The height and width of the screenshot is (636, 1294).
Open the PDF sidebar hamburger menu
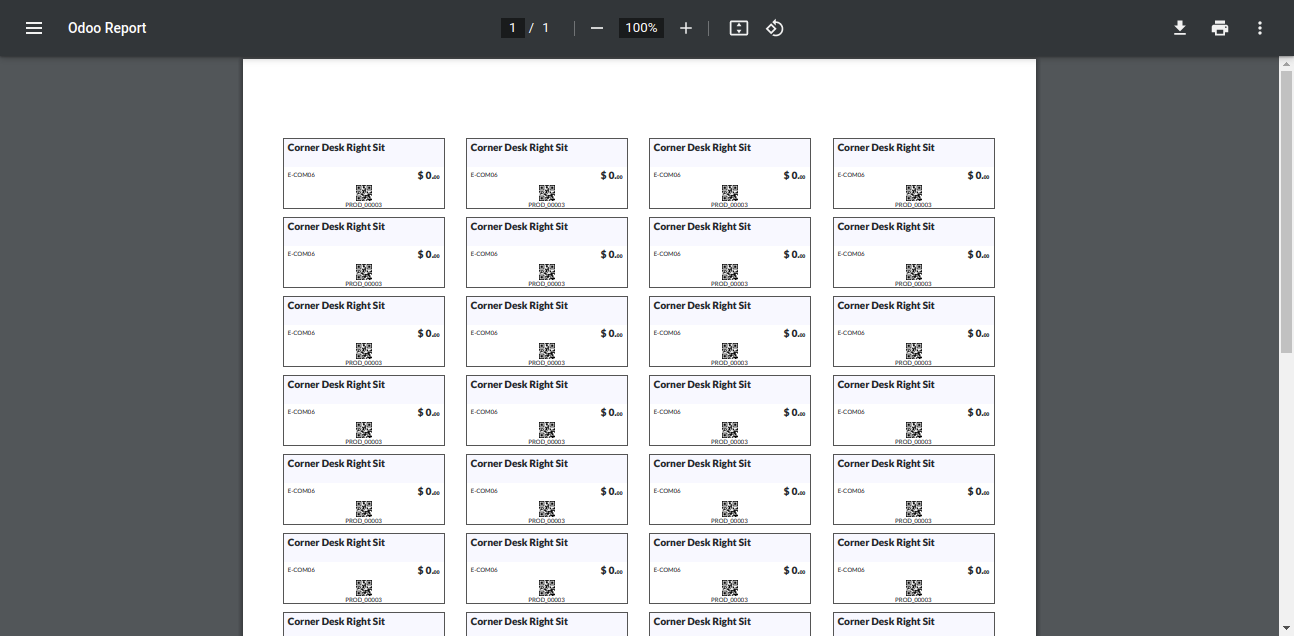click(x=34, y=28)
